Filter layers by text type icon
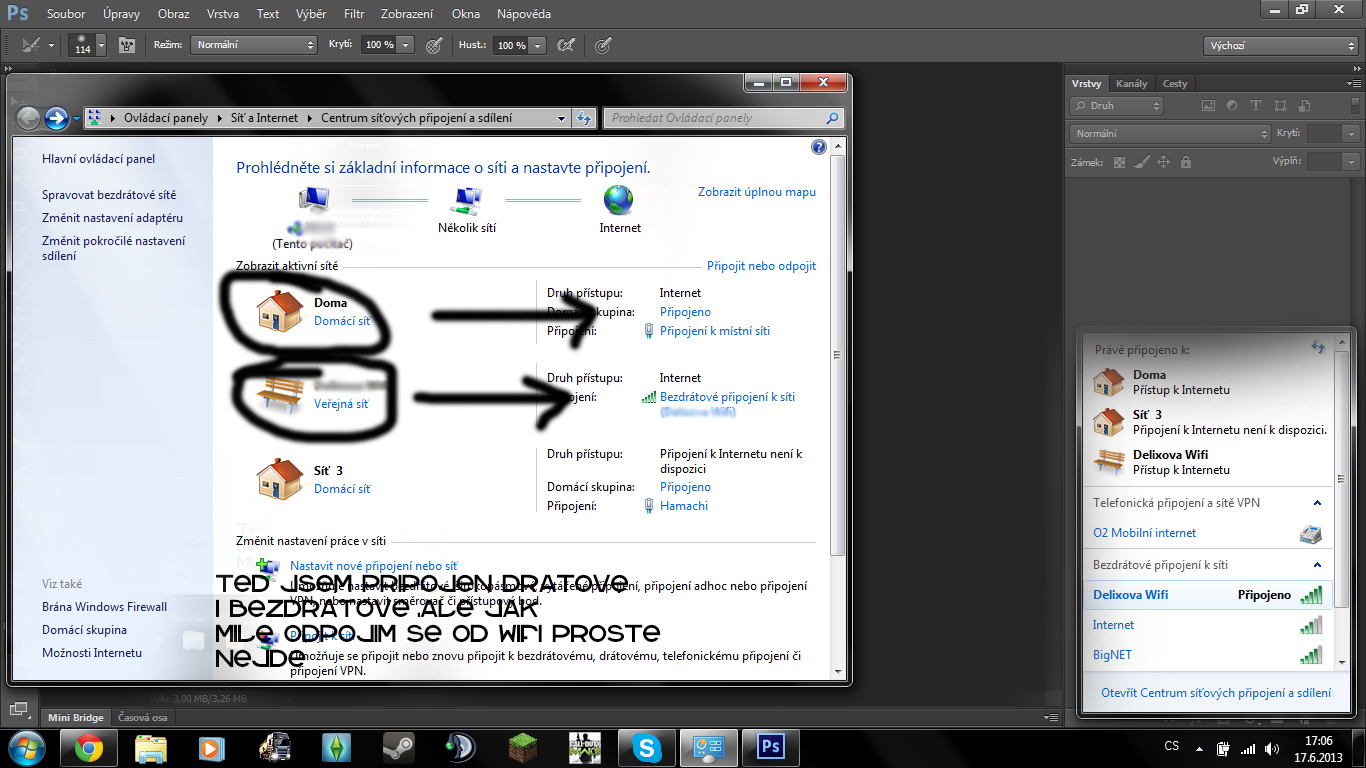 (1256, 105)
